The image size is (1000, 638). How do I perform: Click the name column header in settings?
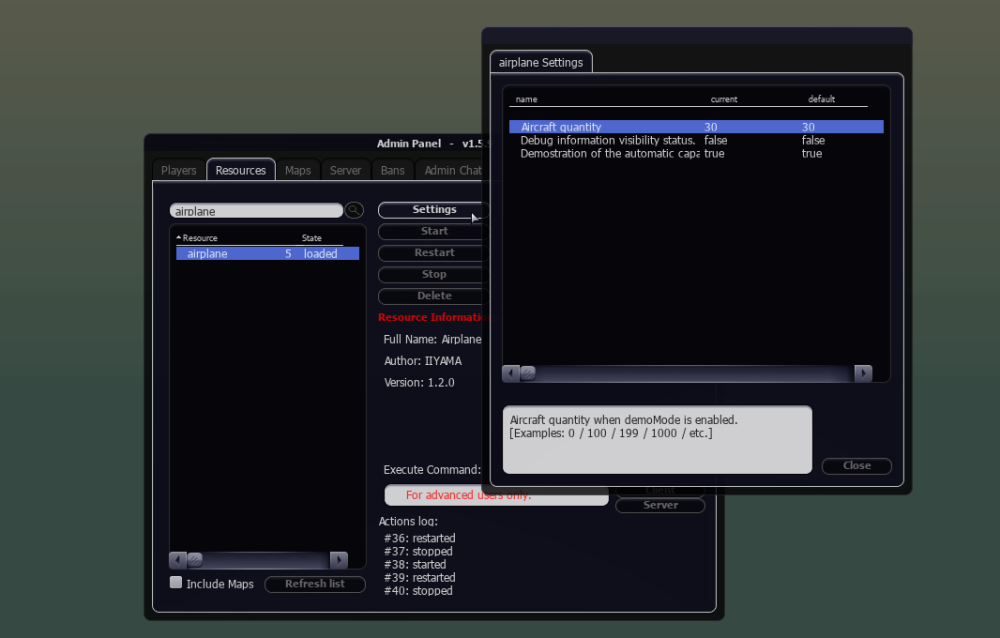tap(526, 99)
